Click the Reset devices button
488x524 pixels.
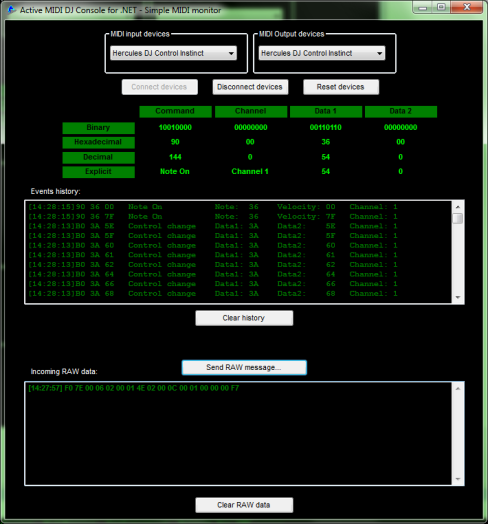pyautogui.click(x=341, y=87)
